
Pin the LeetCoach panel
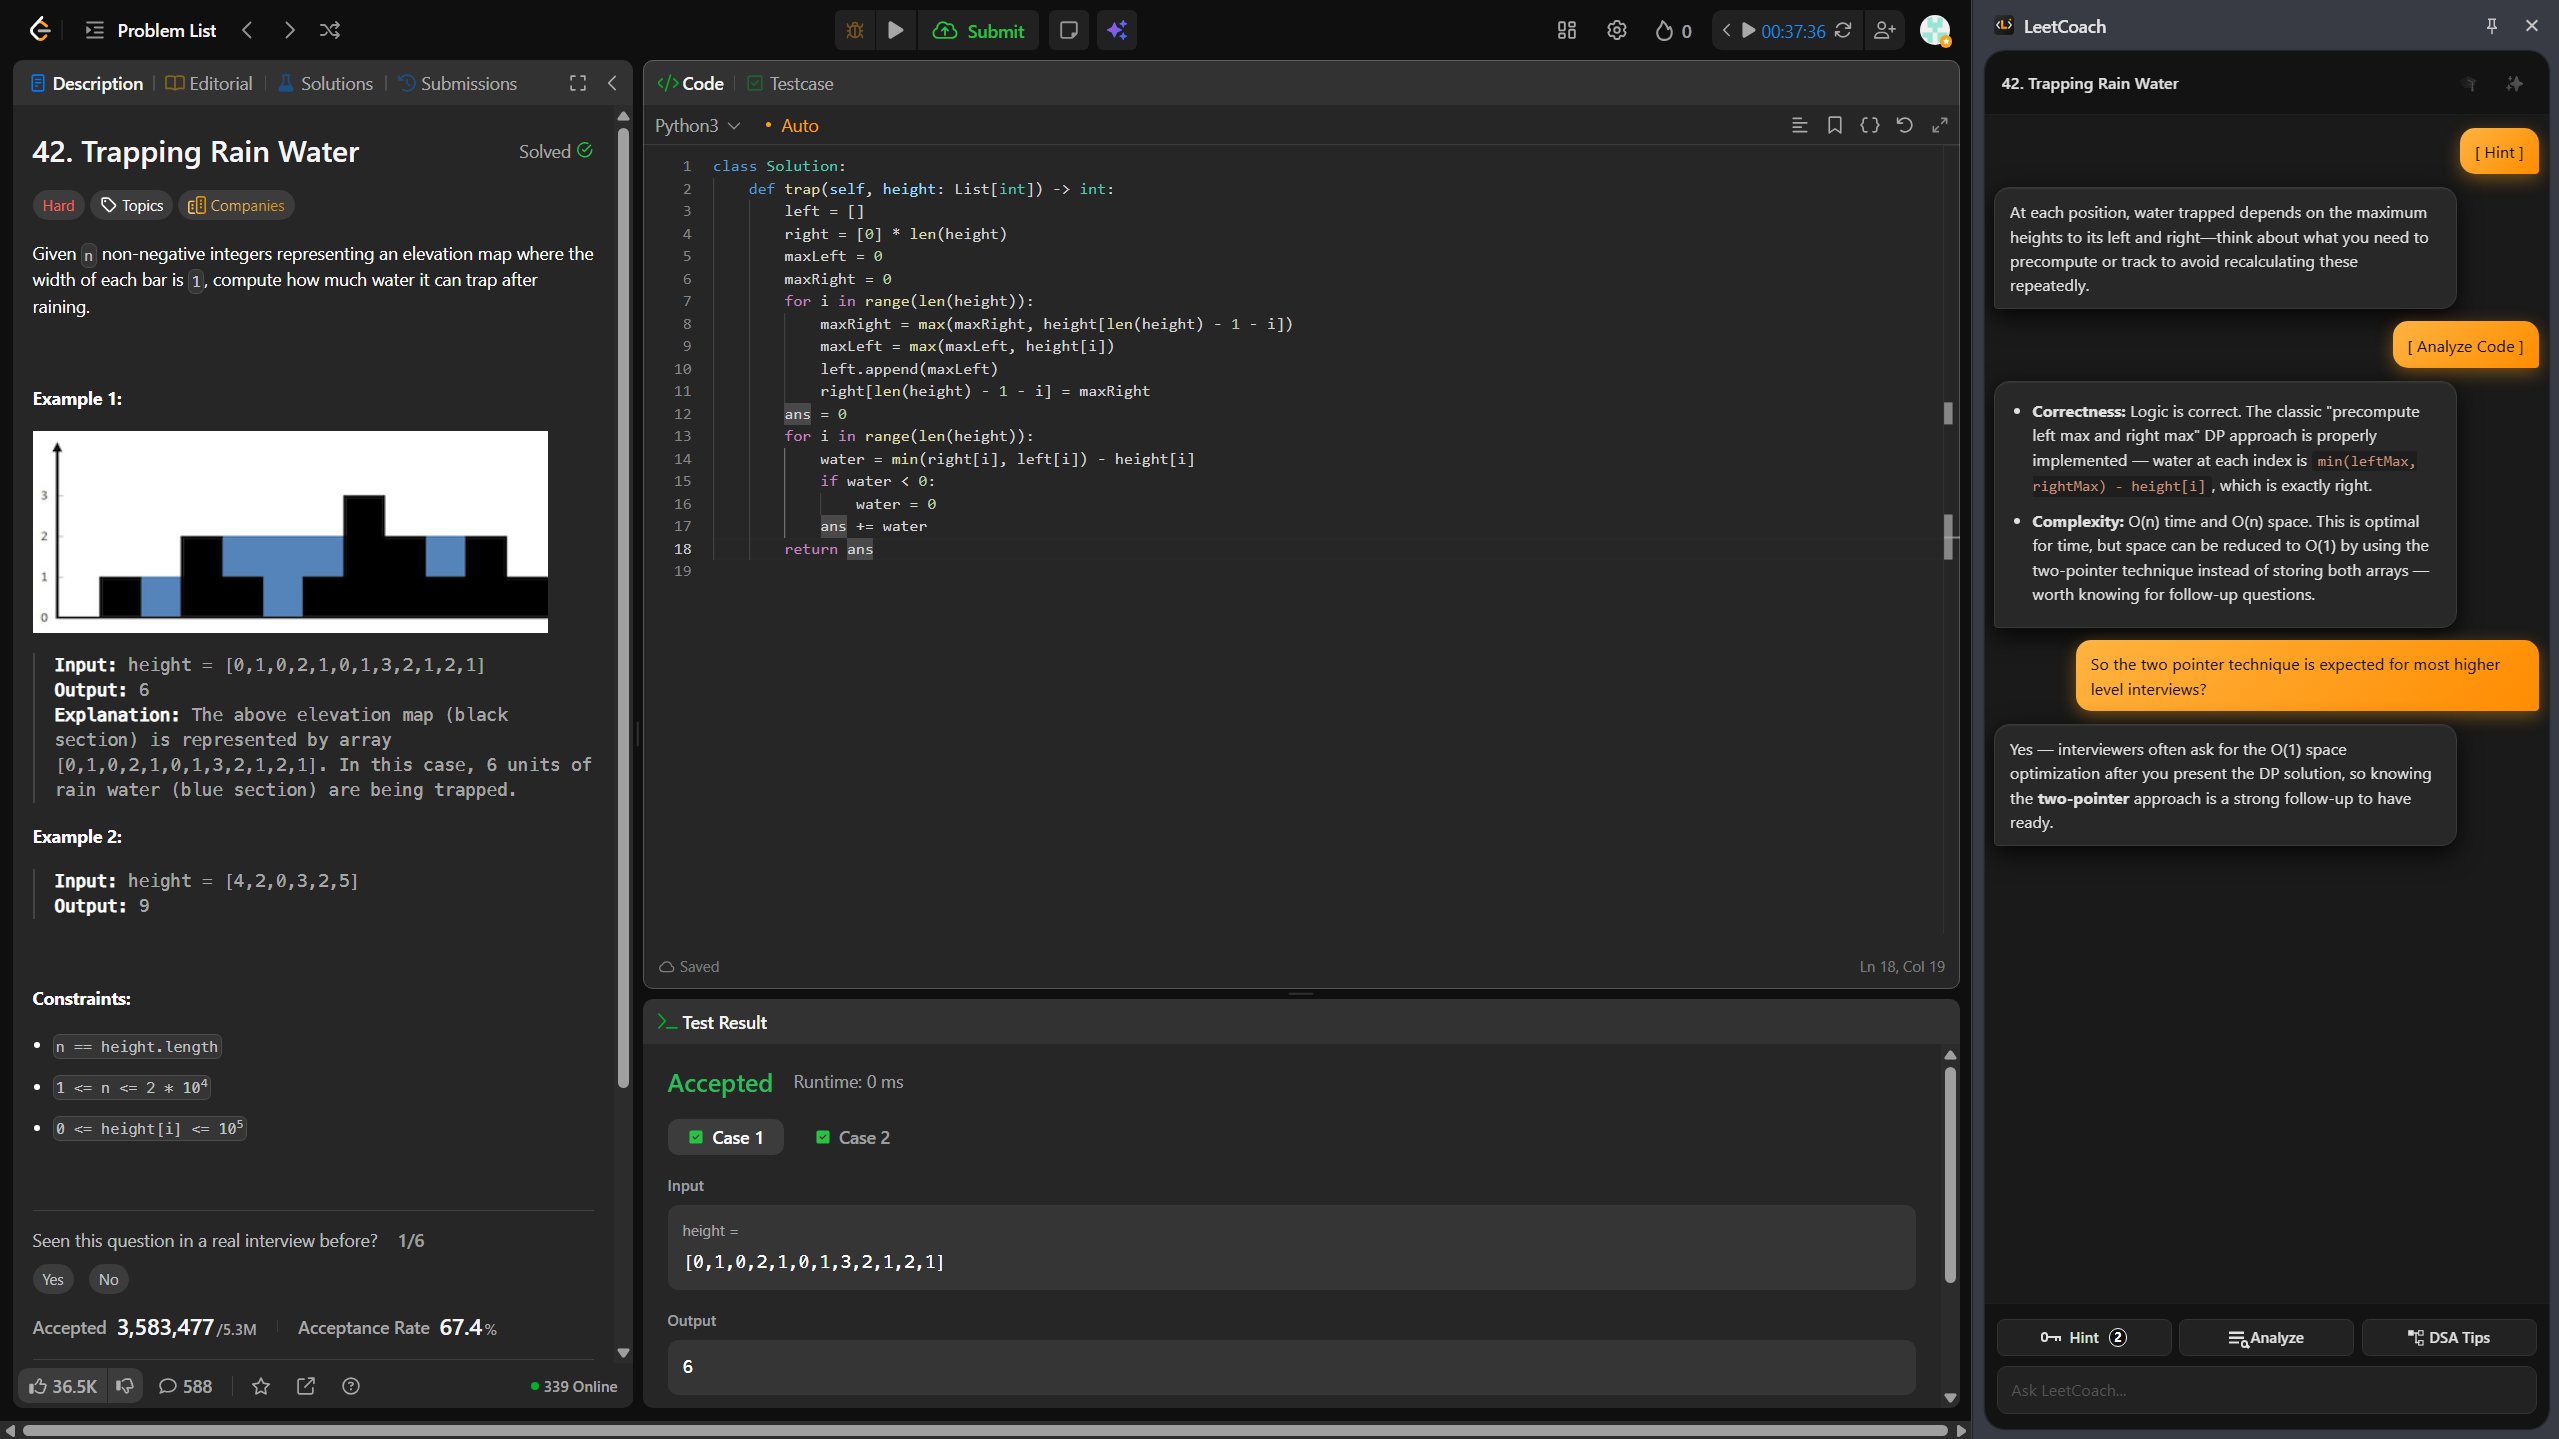click(x=2492, y=26)
